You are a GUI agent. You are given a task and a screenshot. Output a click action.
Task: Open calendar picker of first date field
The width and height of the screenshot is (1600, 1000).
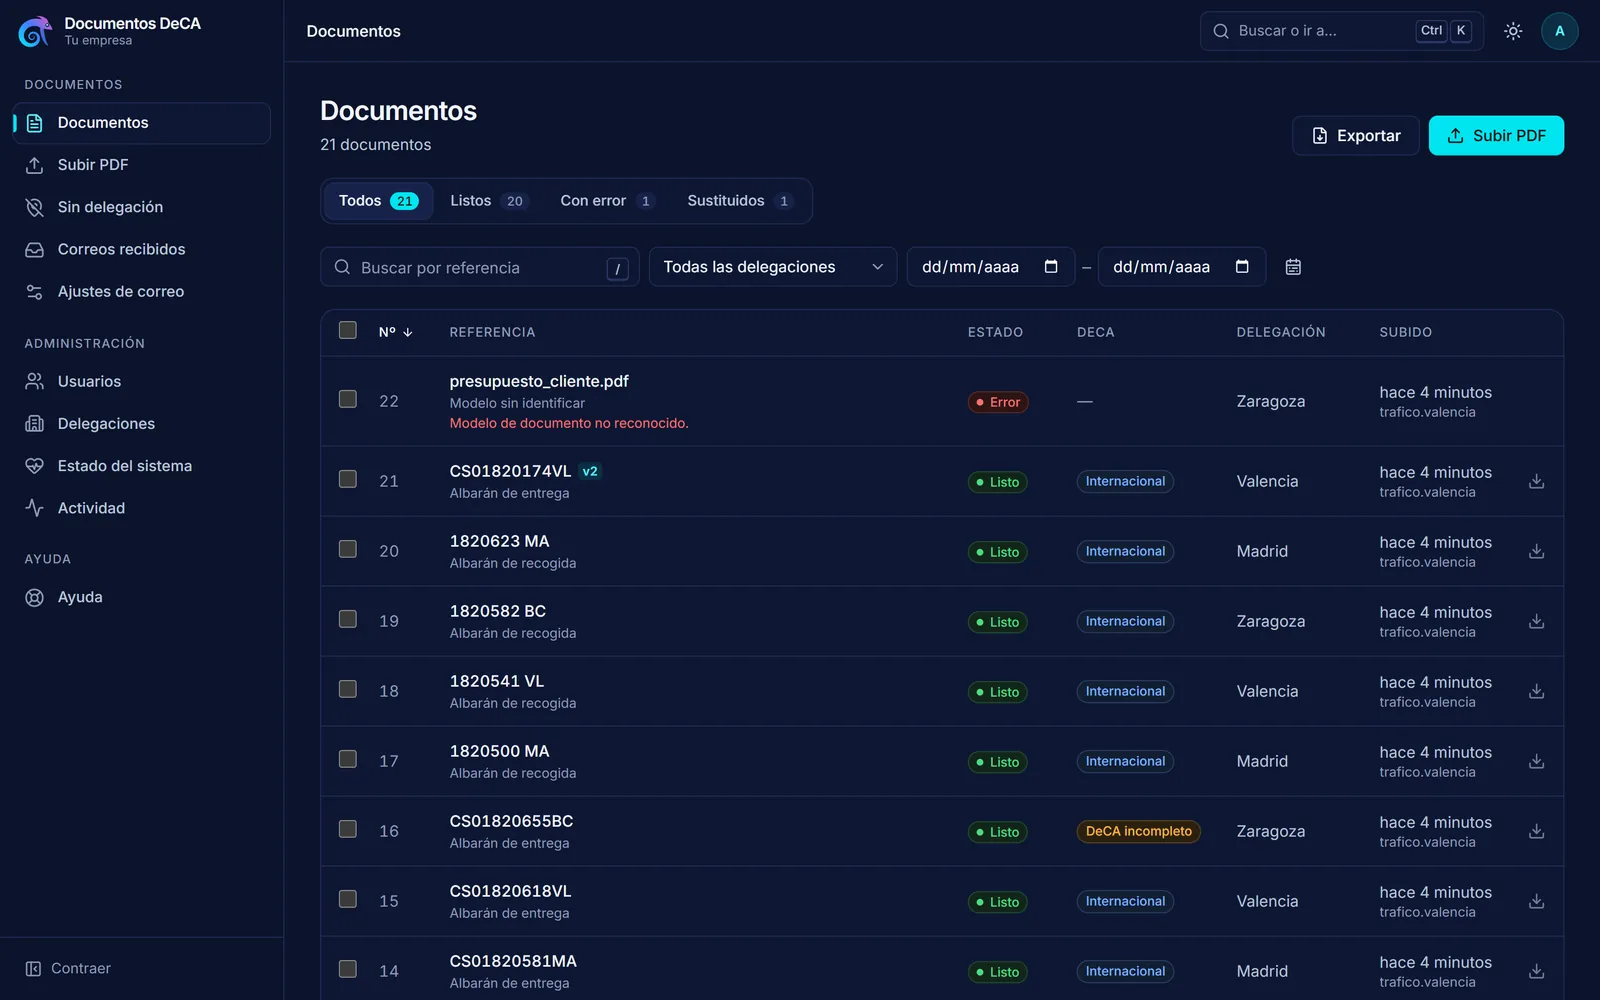[1051, 266]
